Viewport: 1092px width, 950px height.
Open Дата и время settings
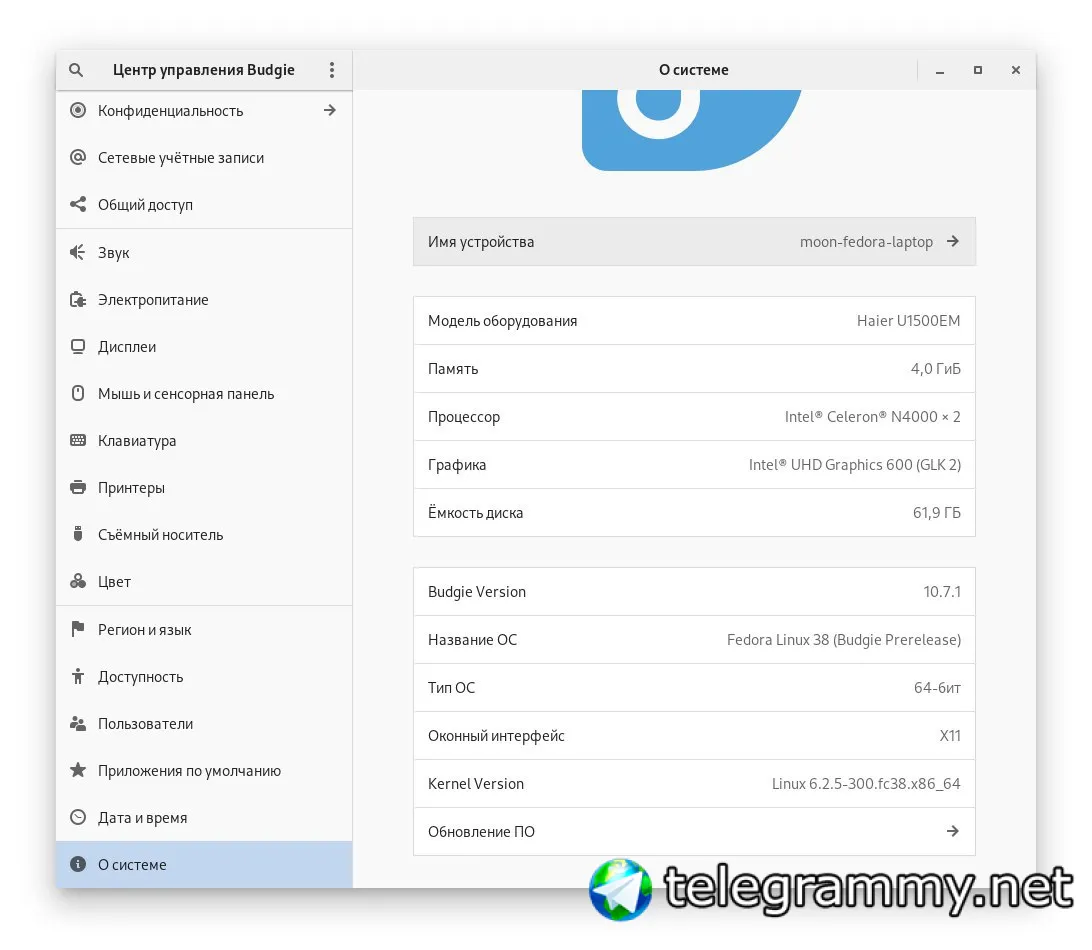pyautogui.click(x=204, y=818)
